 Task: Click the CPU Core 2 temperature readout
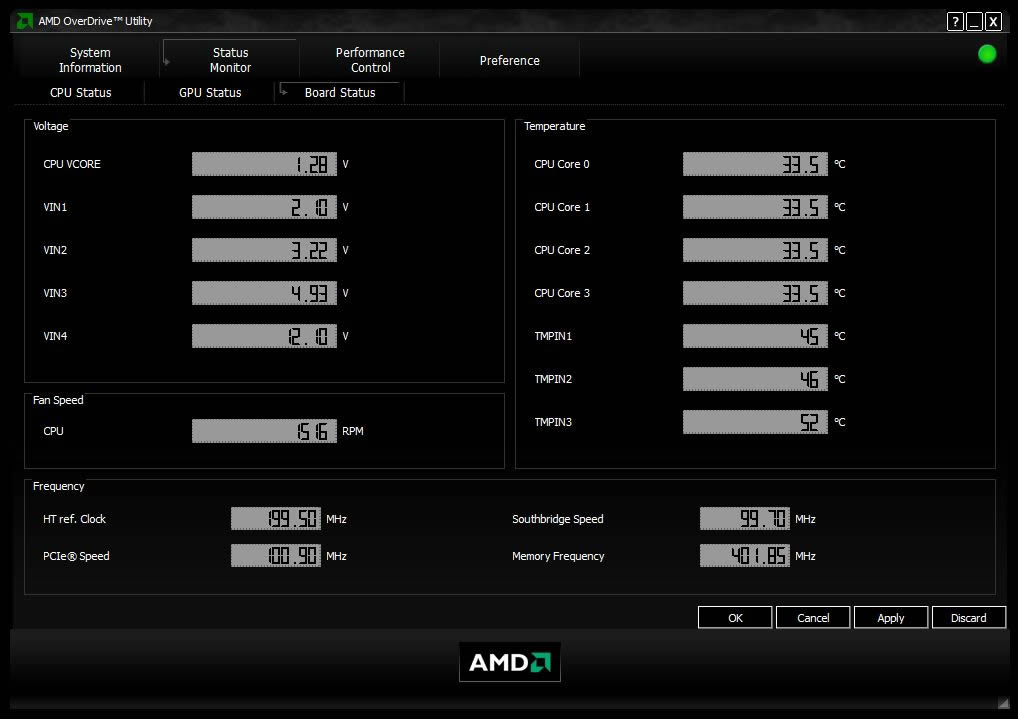click(755, 250)
